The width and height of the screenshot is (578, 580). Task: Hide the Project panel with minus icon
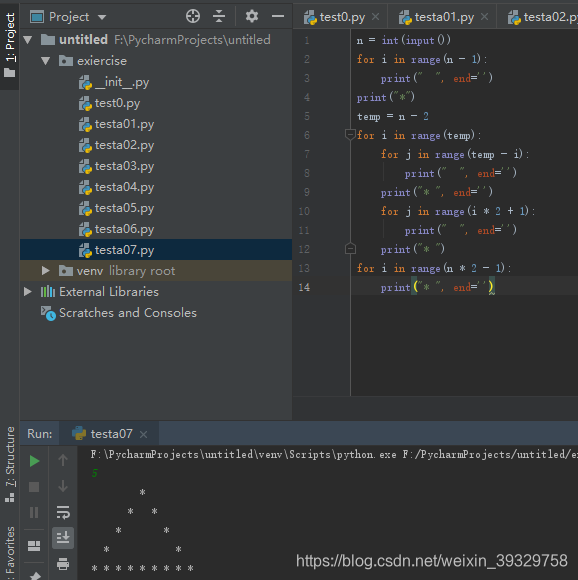(x=278, y=16)
